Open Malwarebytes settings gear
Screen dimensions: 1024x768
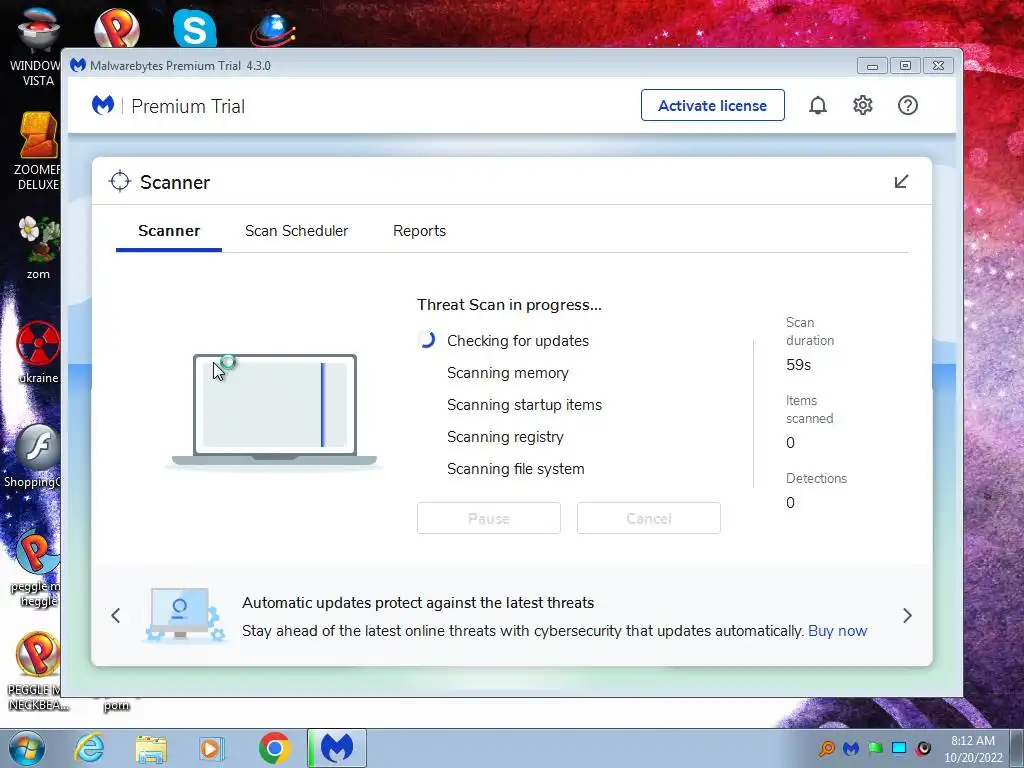point(863,105)
